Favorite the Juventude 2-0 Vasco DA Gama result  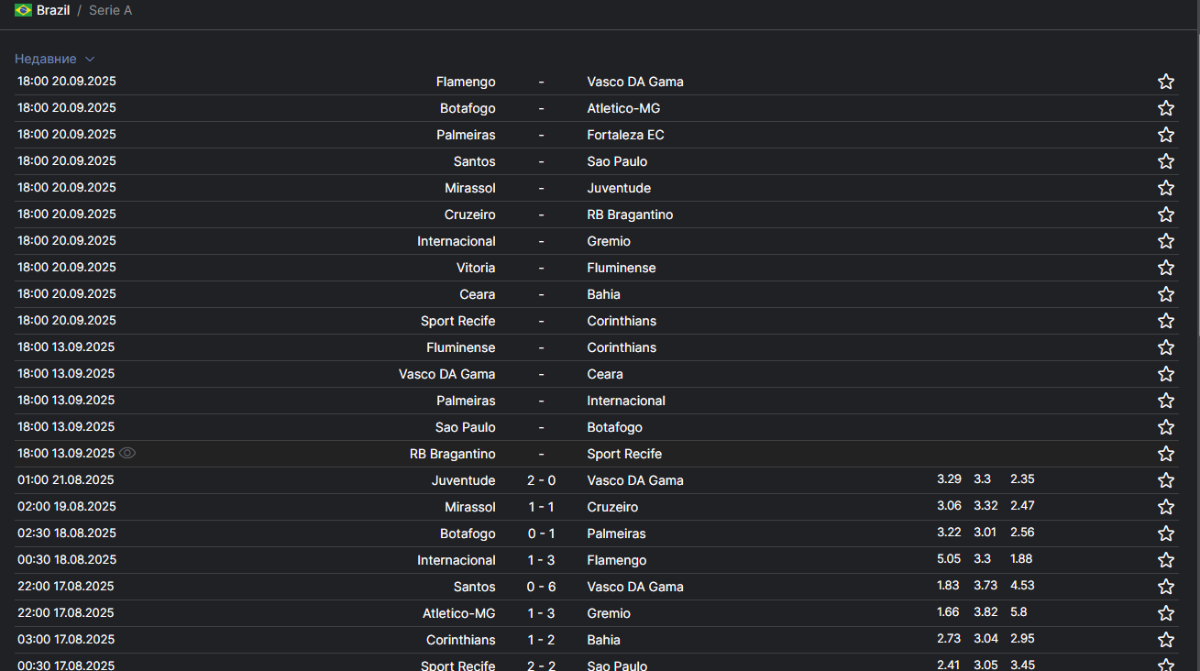[1165, 480]
